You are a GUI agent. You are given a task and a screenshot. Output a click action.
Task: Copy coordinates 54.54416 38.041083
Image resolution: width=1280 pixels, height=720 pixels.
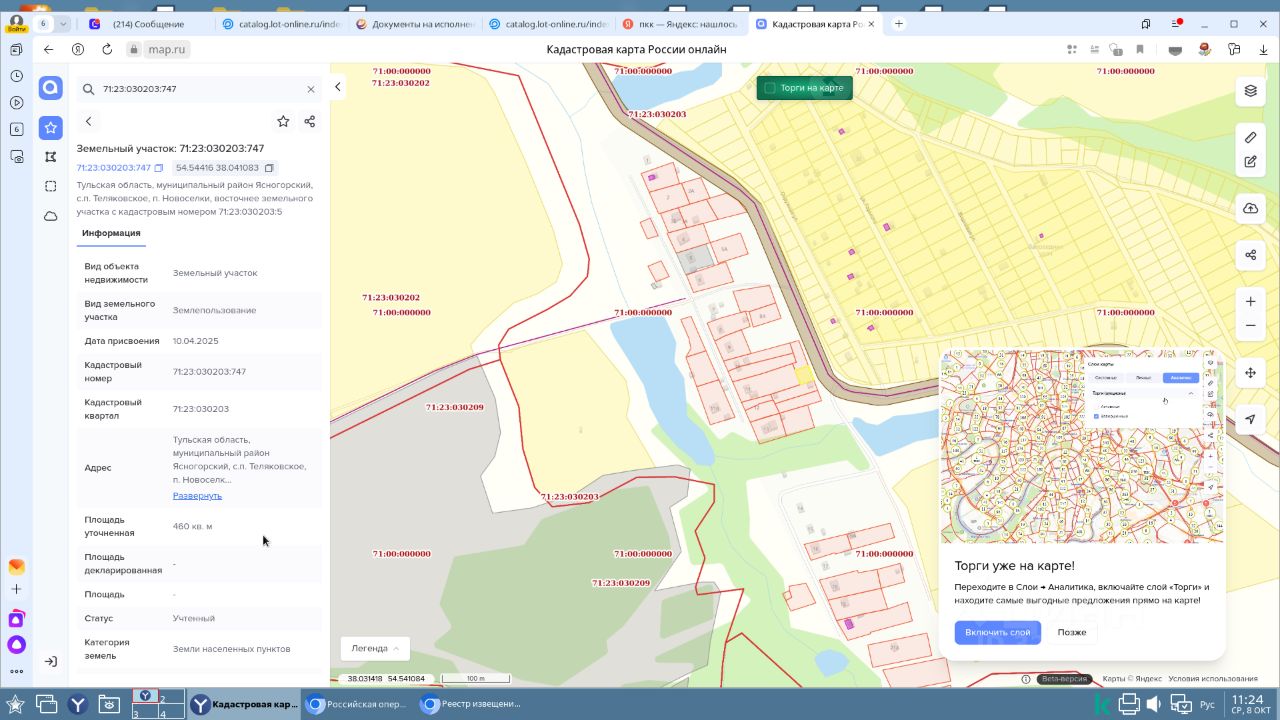pos(269,168)
